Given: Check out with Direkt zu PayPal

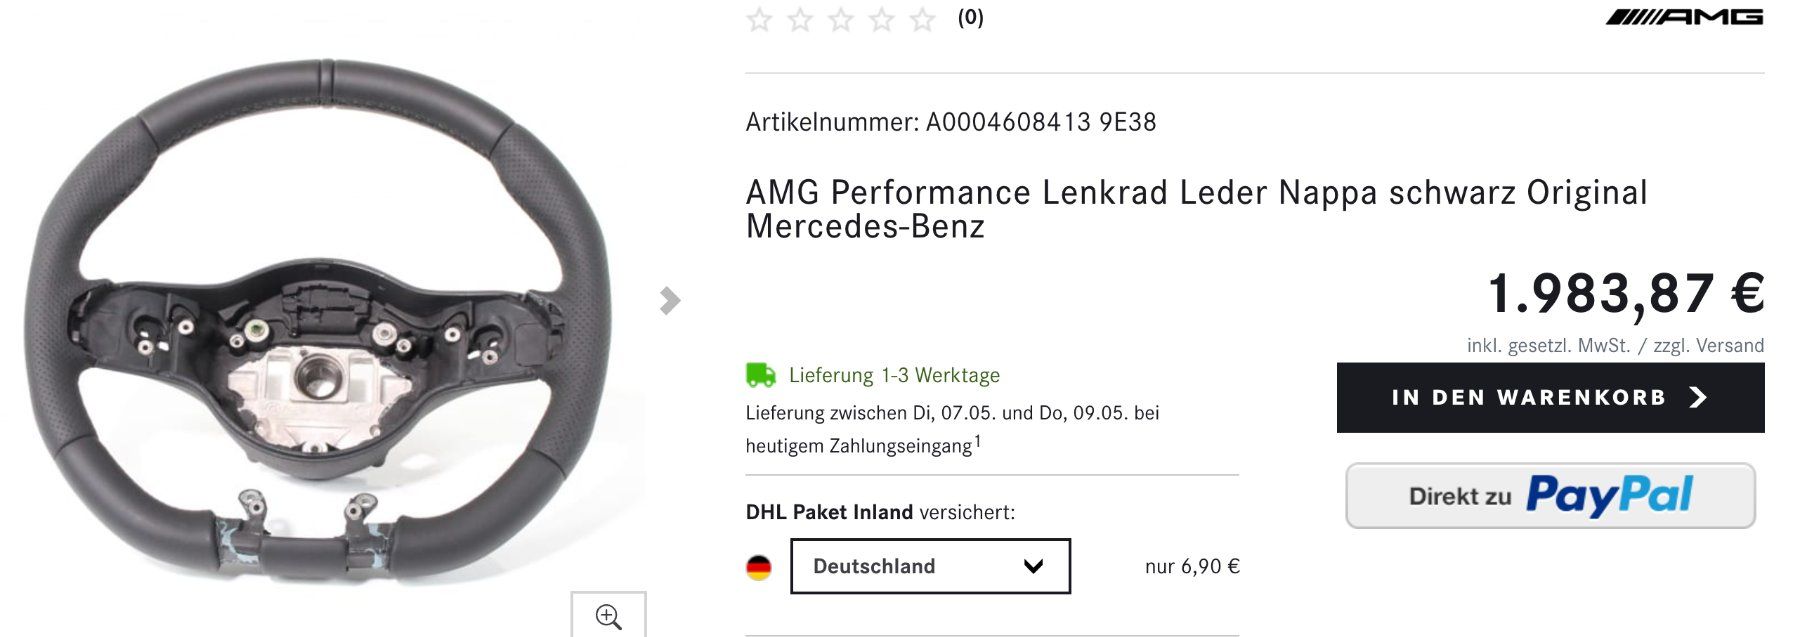Looking at the screenshot, I should tap(1550, 495).
